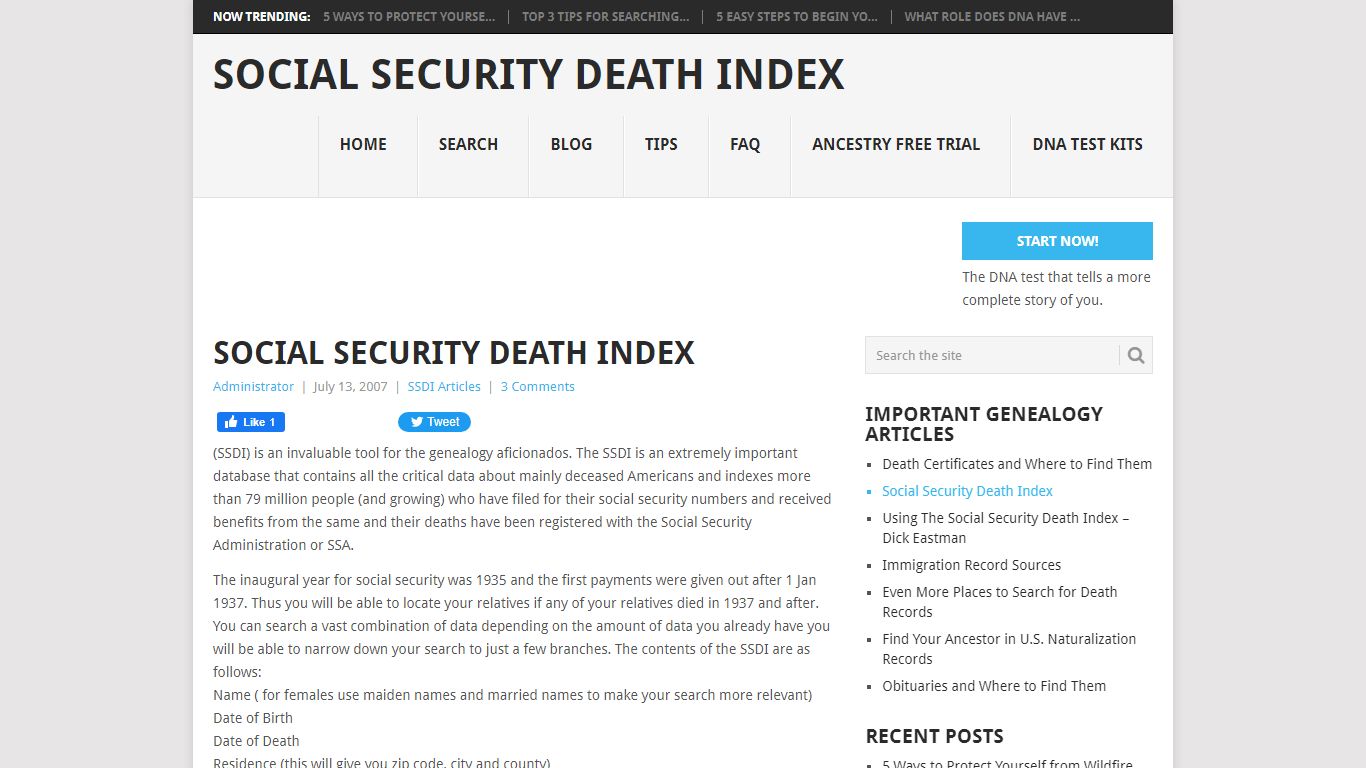Click the site title Social Security Death Index
Image resolution: width=1366 pixels, height=768 pixels.
529,75
